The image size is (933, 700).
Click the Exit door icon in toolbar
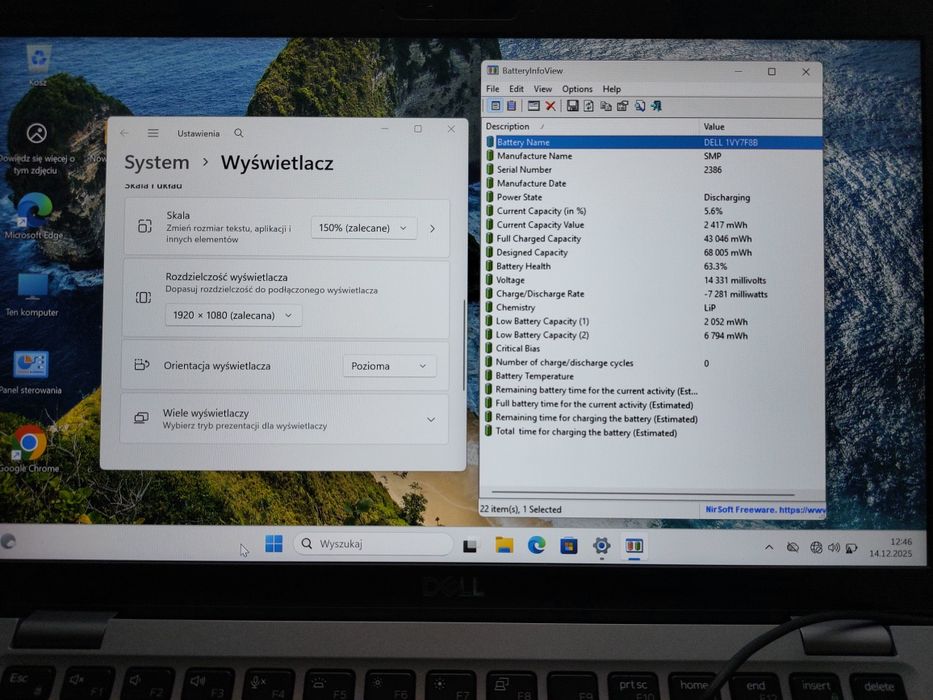tap(656, 106)
